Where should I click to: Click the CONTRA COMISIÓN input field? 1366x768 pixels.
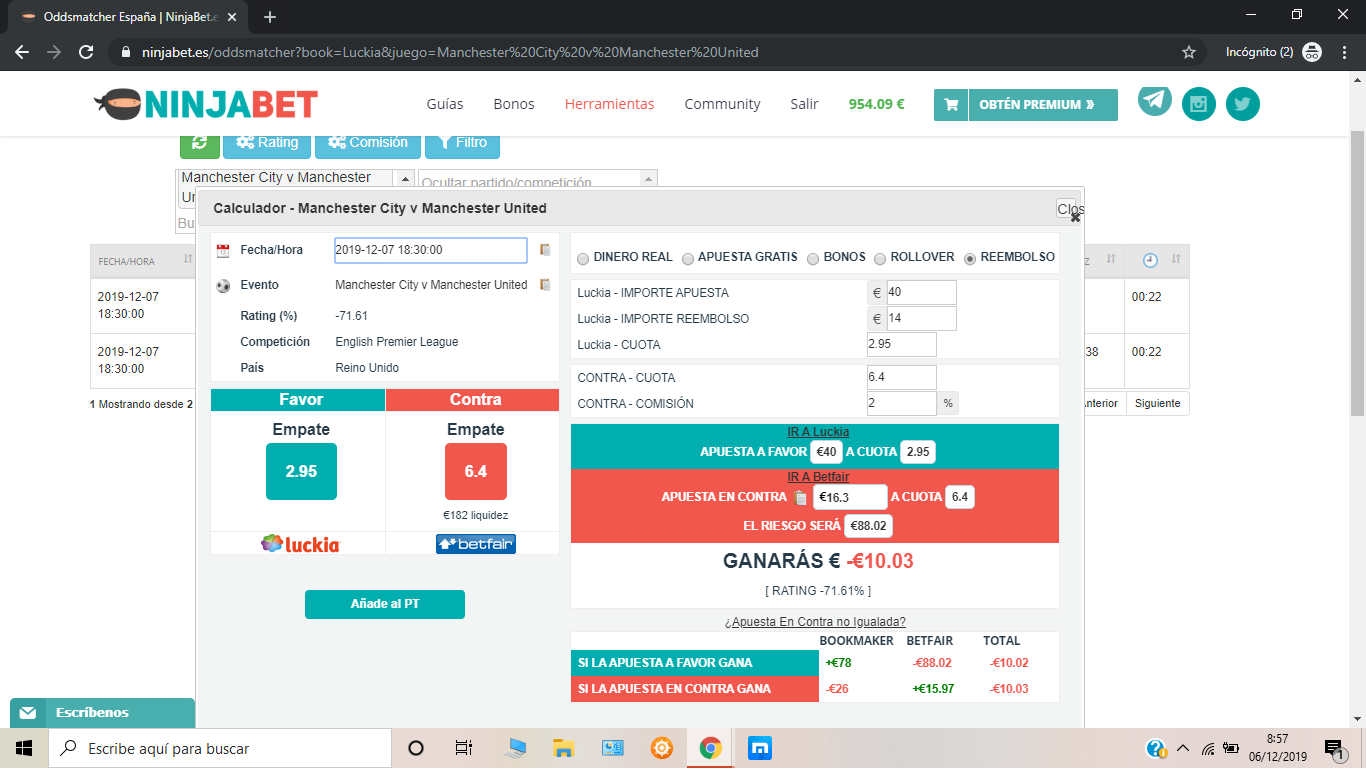pyautogui.click(x=902, y=404)
